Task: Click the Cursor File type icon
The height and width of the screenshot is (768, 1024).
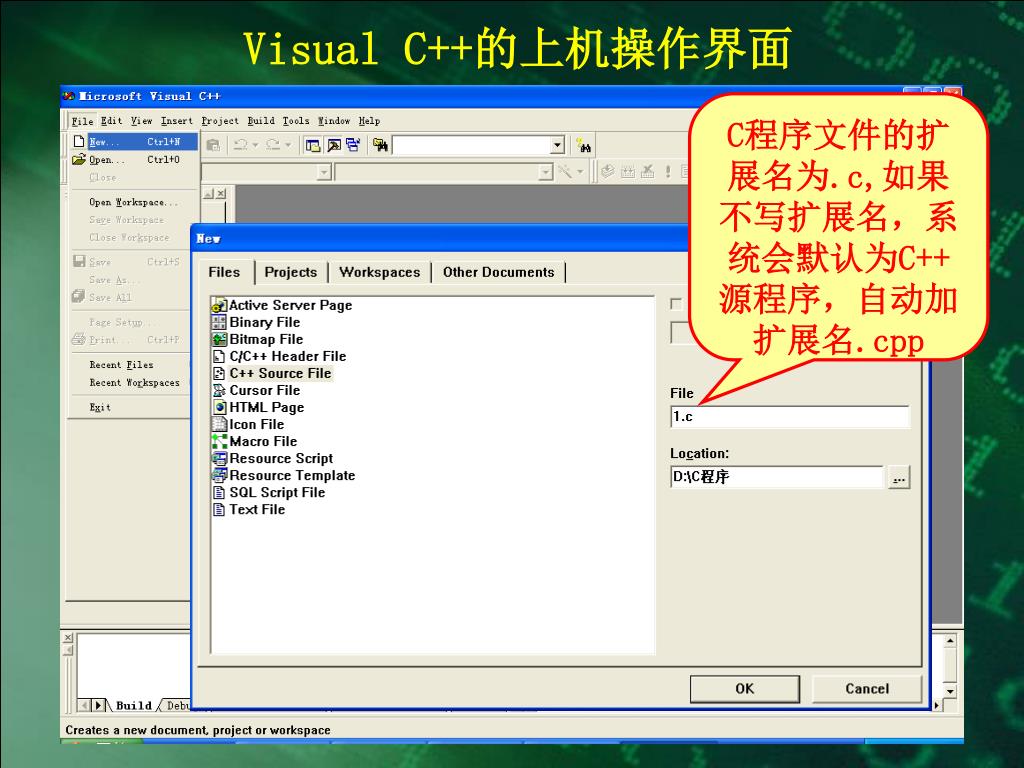Action: tap(219, 390)
